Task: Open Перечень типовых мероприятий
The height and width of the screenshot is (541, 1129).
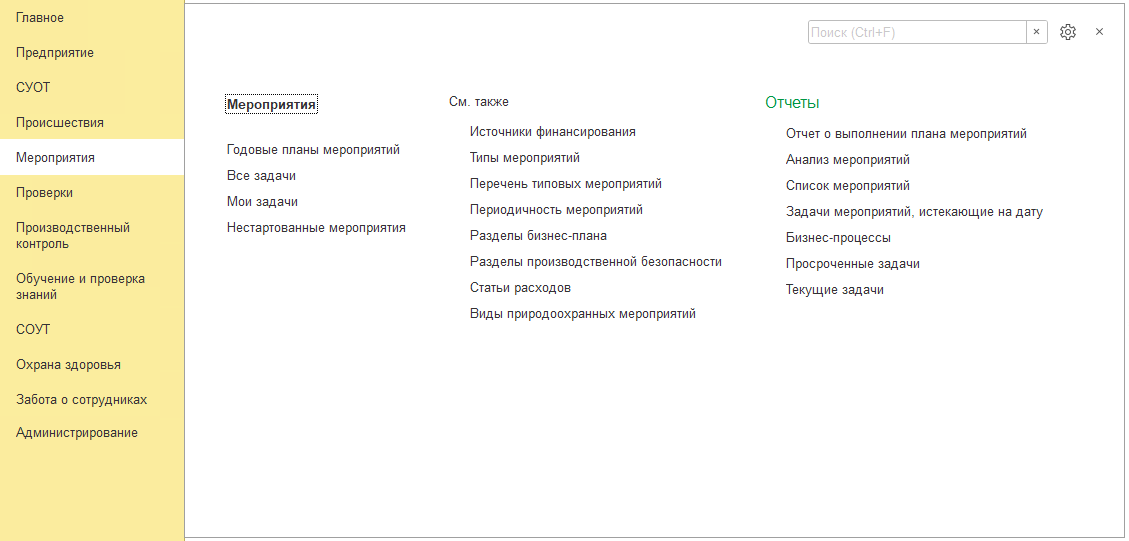Action: coord(565,184)
